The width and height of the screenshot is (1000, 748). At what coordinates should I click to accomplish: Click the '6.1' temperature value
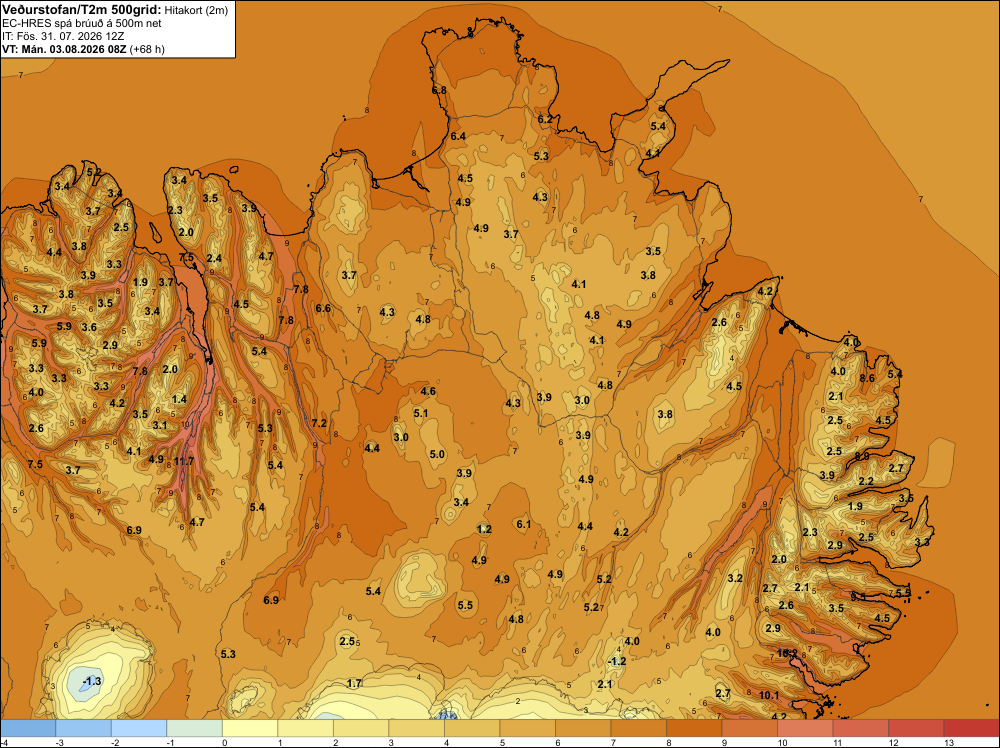(524, 524)
